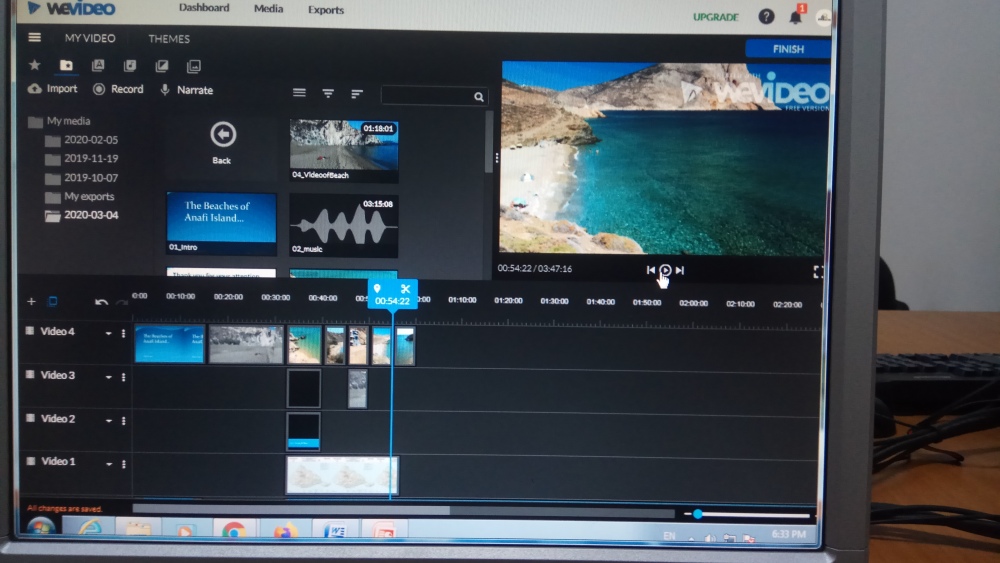
Task: Open the Video 3 track options menu
Action: pos(124,377)
